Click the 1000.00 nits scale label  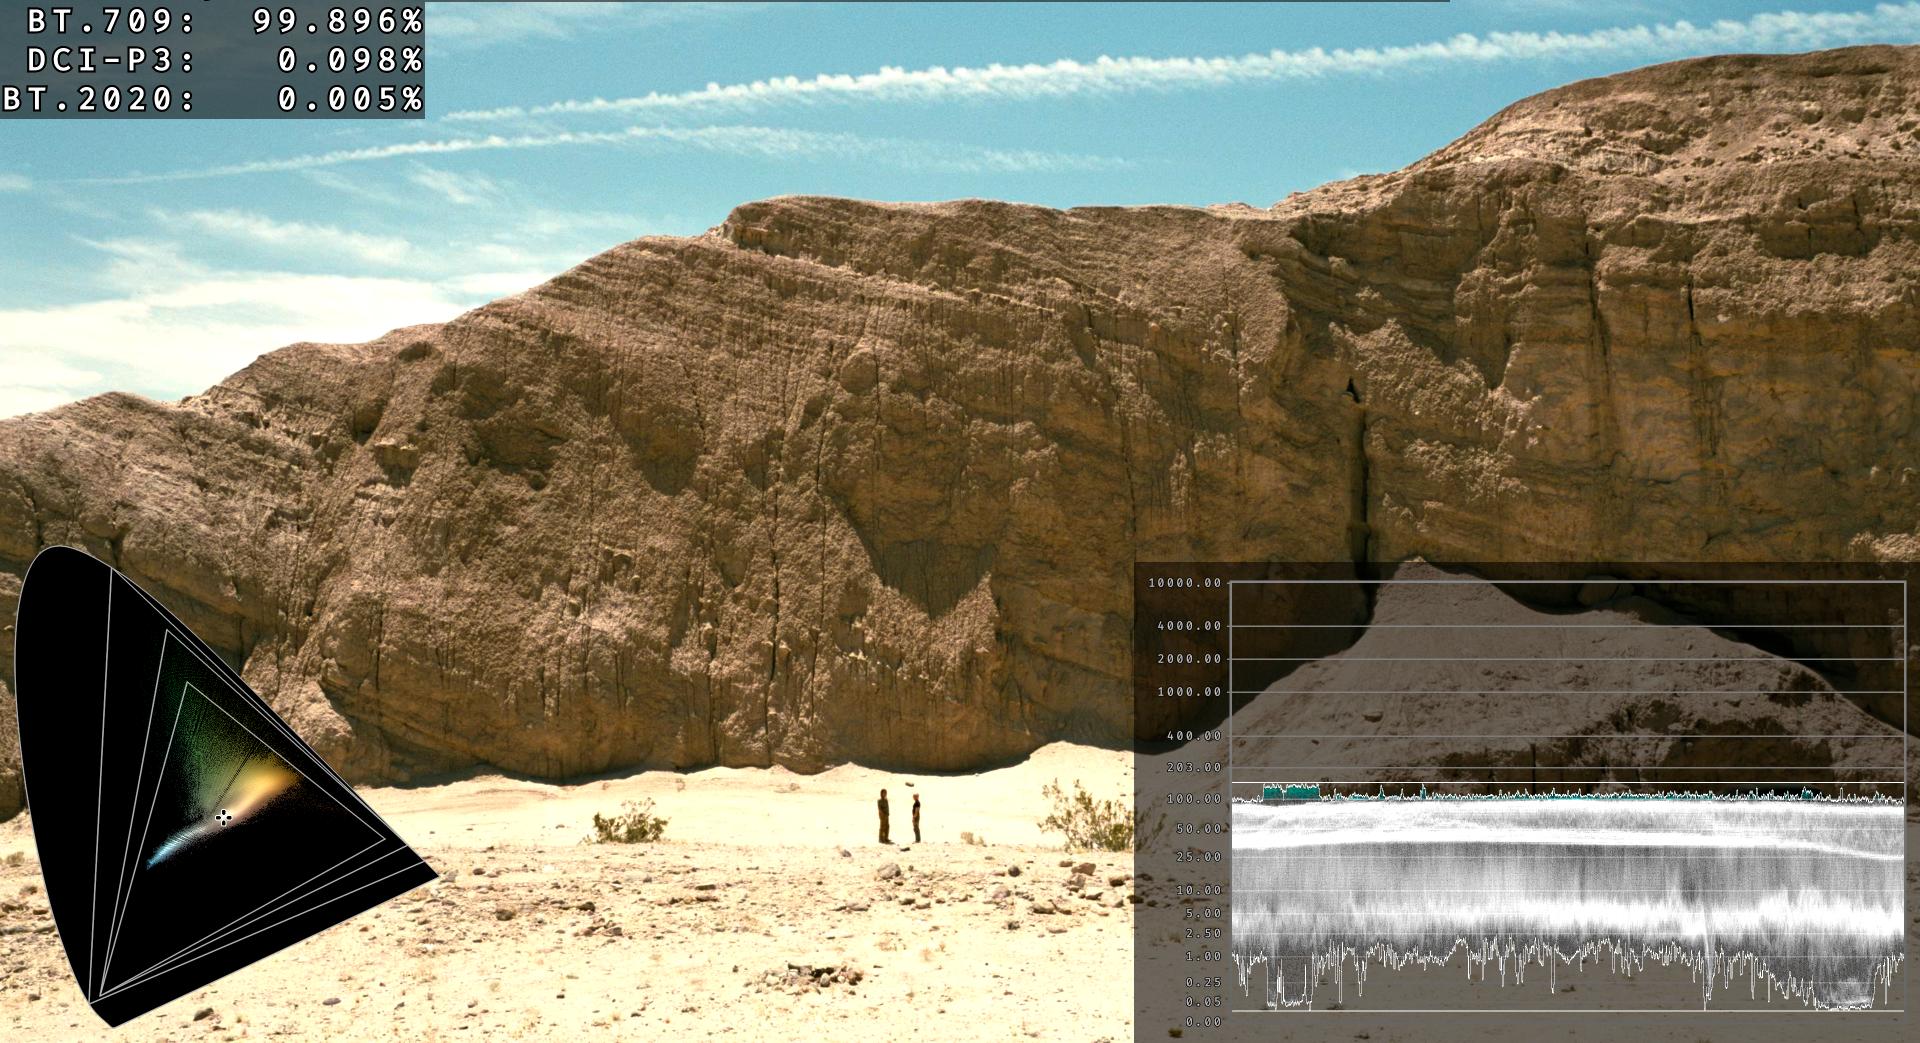pos(1188,692)
